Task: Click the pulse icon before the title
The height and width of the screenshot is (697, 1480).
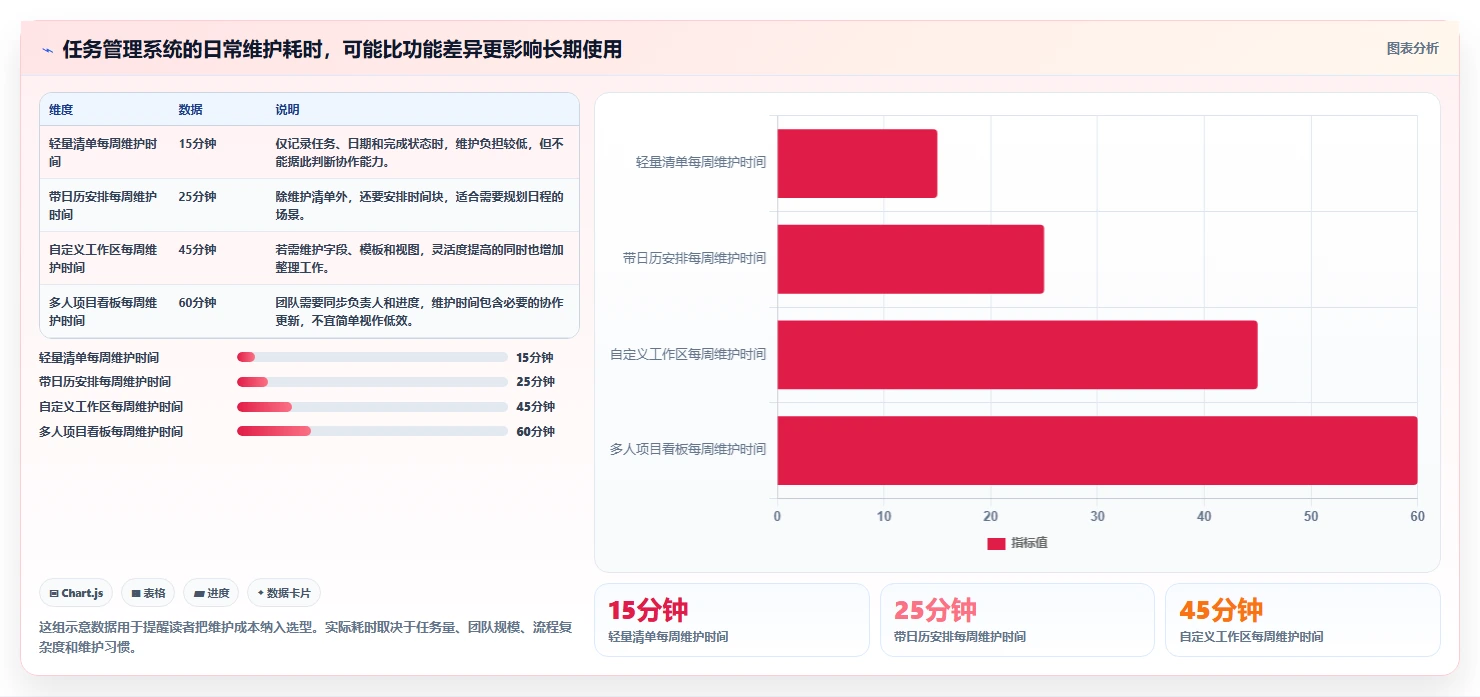Action: coord(47,50)
